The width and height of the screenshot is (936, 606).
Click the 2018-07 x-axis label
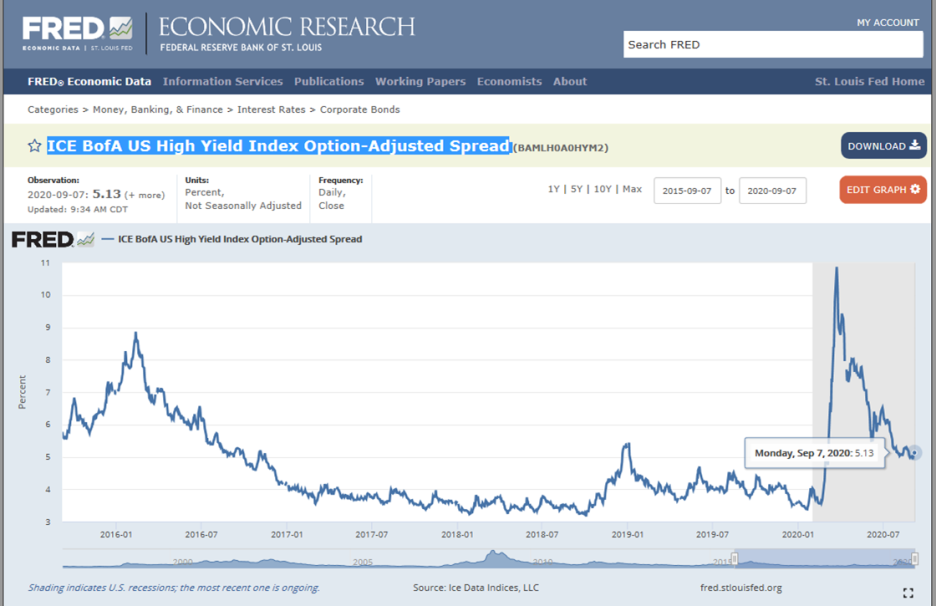pyautogui.click(x=542, y=535)
